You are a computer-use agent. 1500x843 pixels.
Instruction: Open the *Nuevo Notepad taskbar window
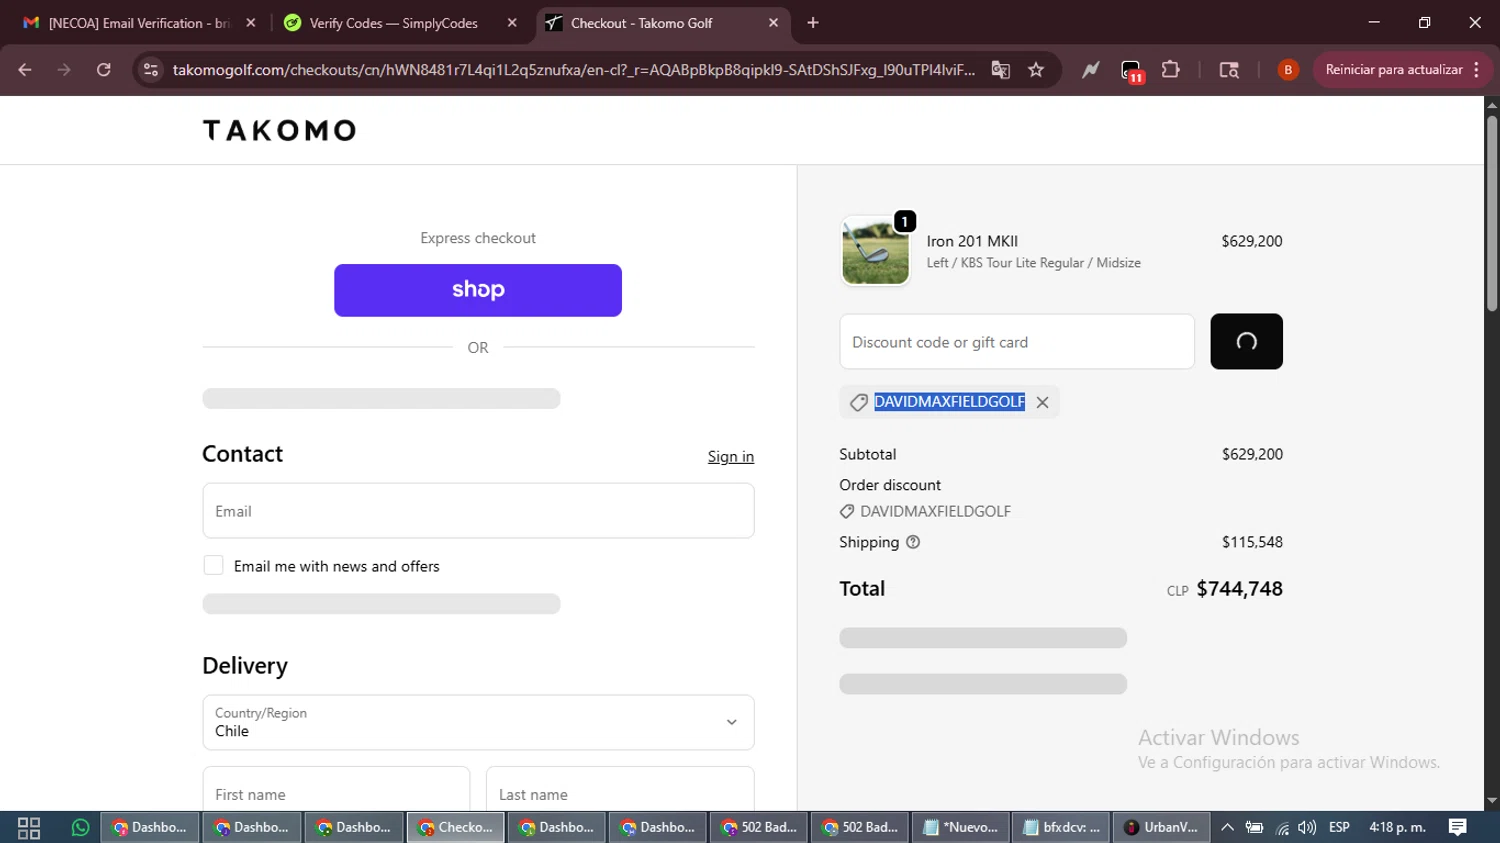coord(960,828)
